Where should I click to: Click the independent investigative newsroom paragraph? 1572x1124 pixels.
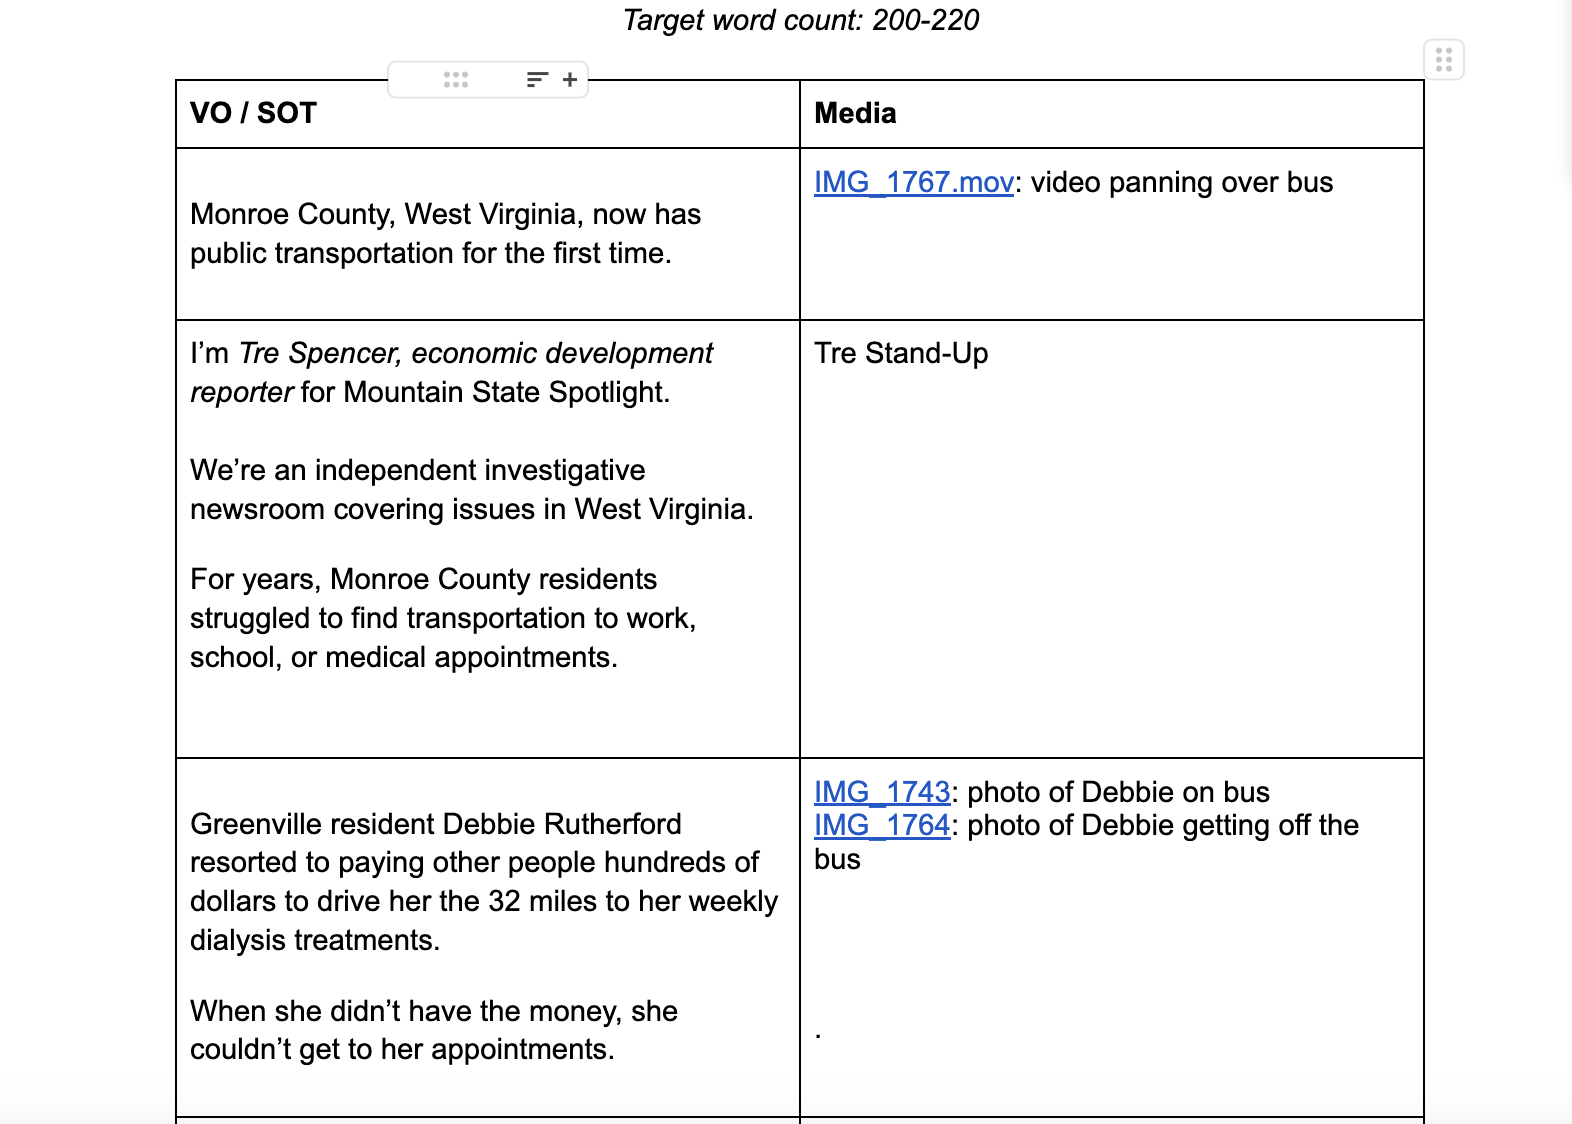[x=472, y=490]
